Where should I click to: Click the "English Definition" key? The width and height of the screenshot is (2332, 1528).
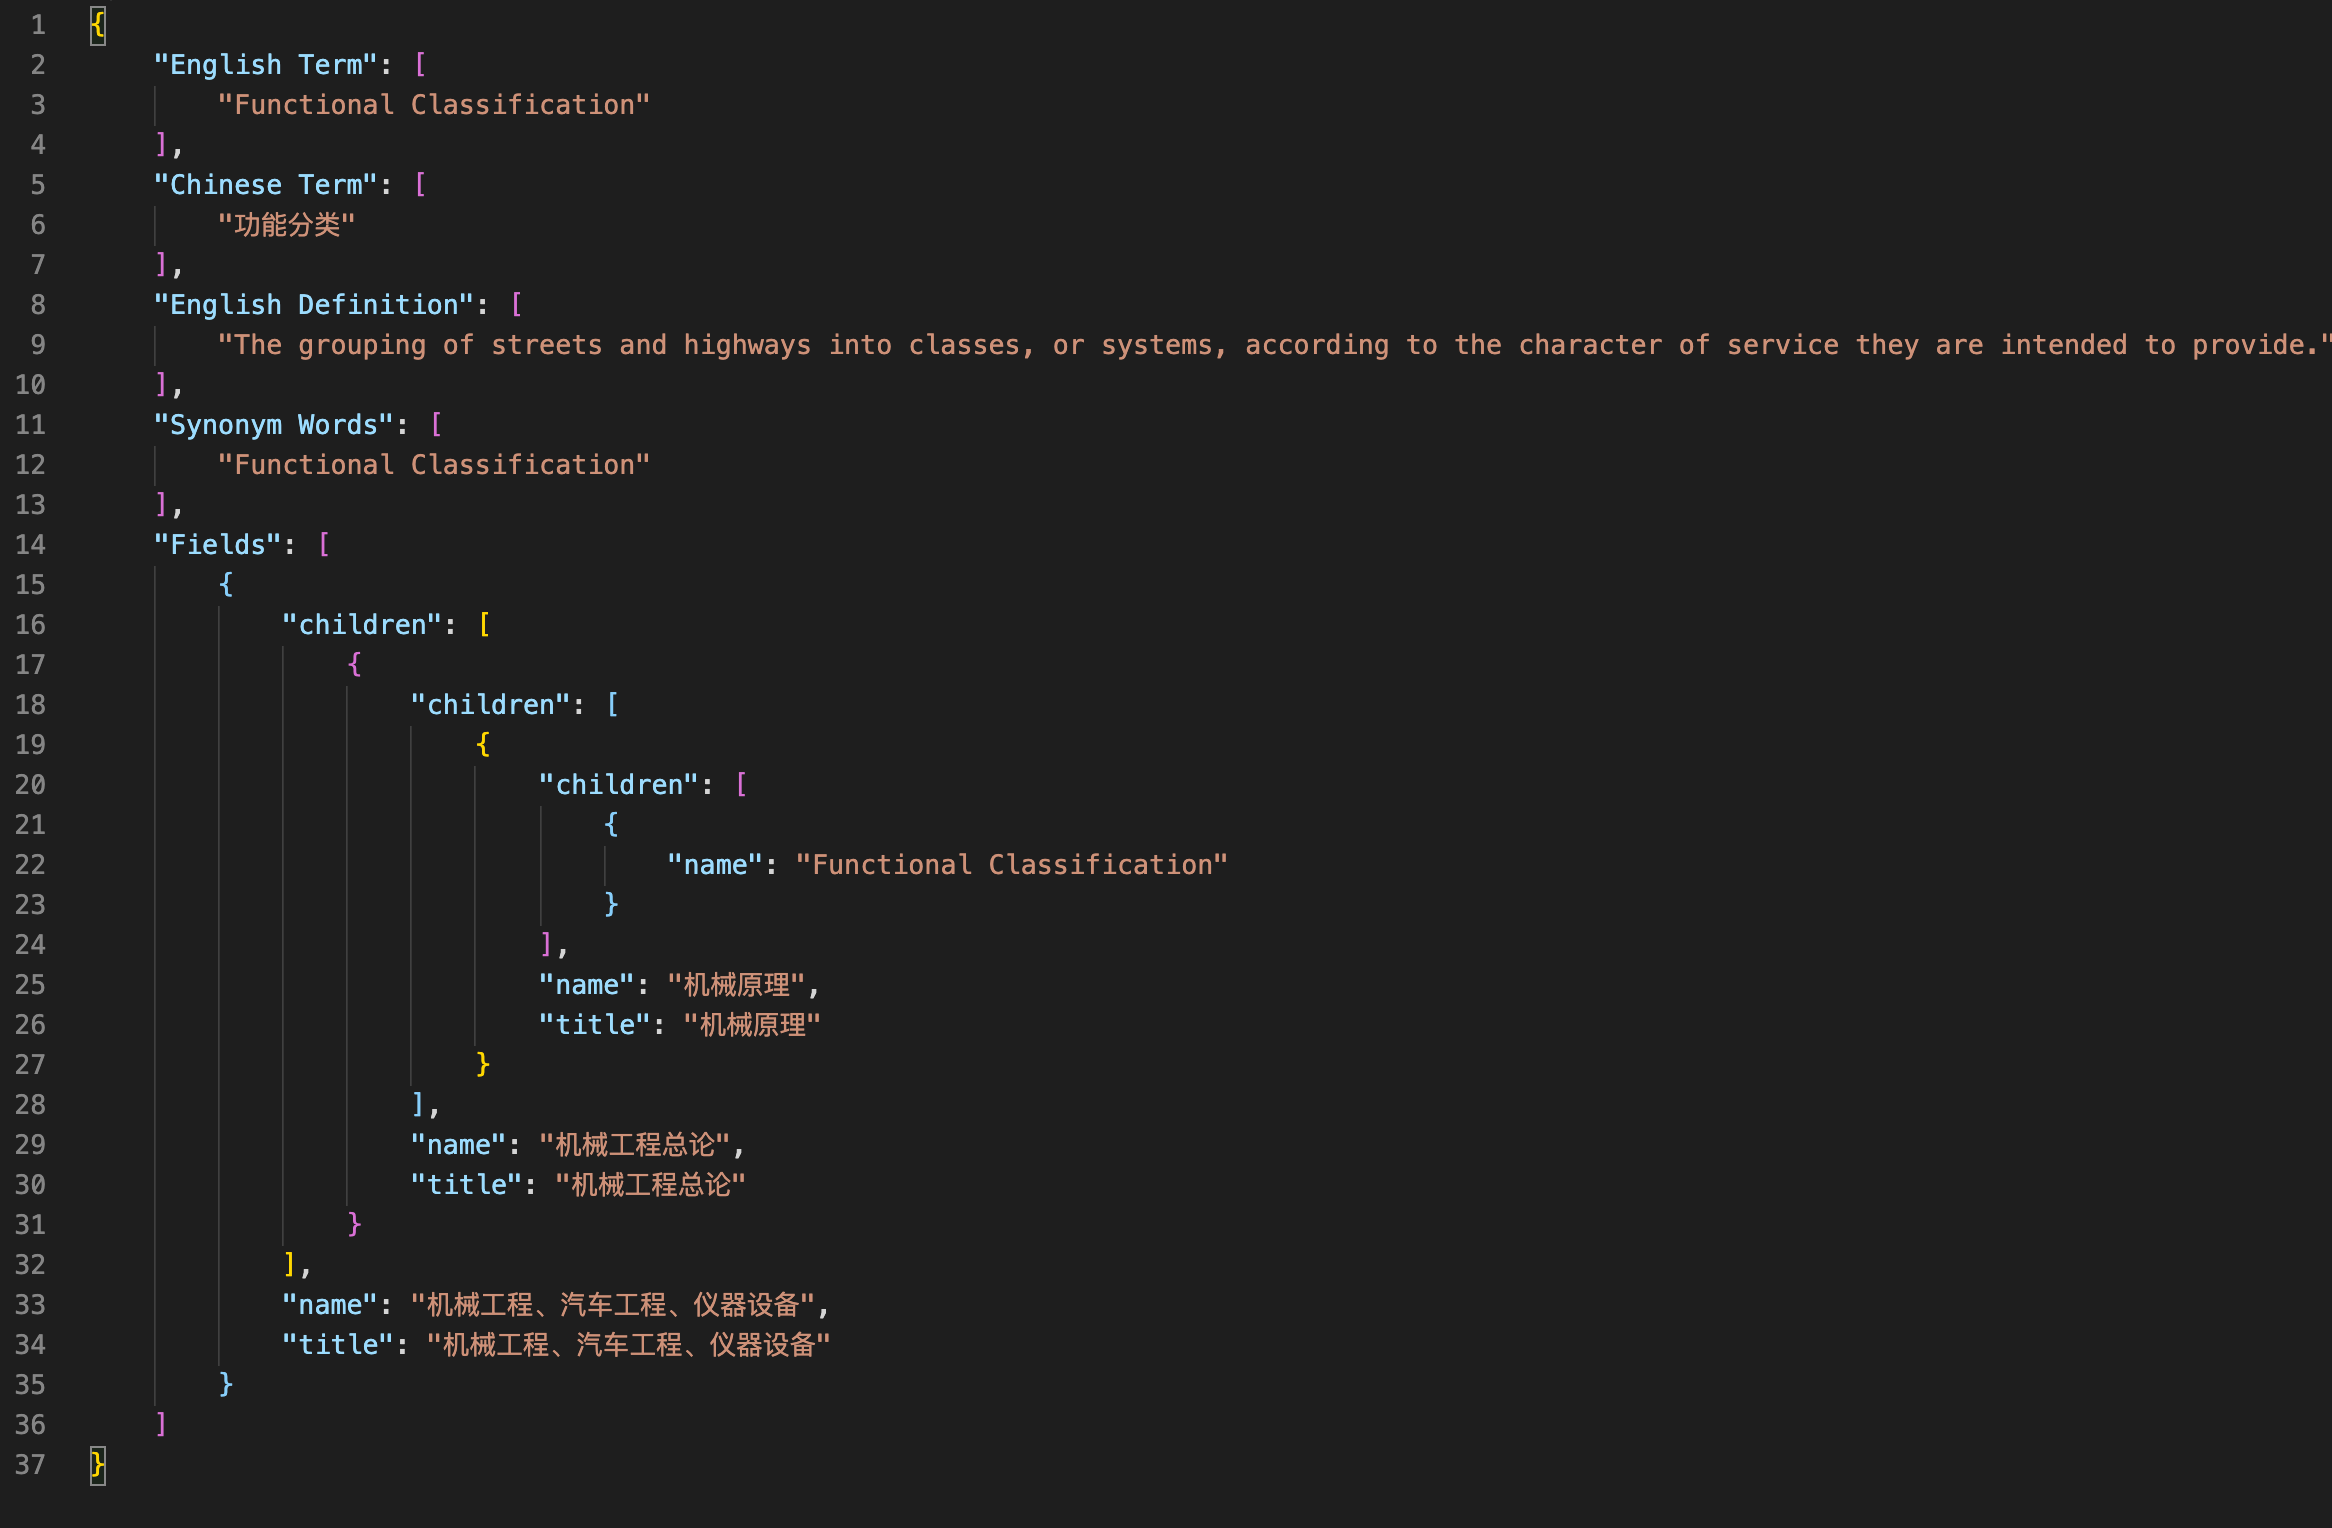tap(313, 305)
